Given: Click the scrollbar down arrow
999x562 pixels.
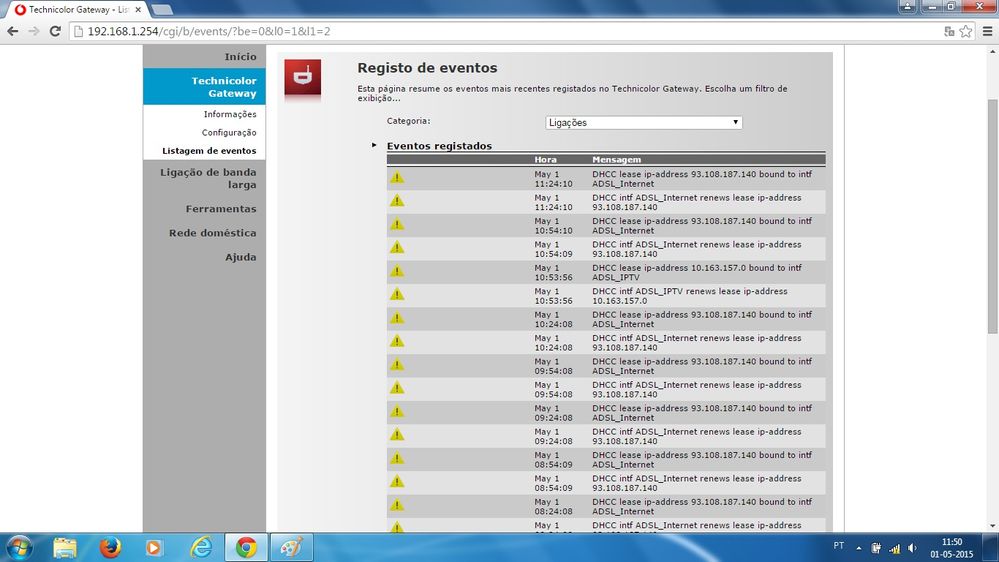Looking at the screenshot, I should [x=993, y=526].
